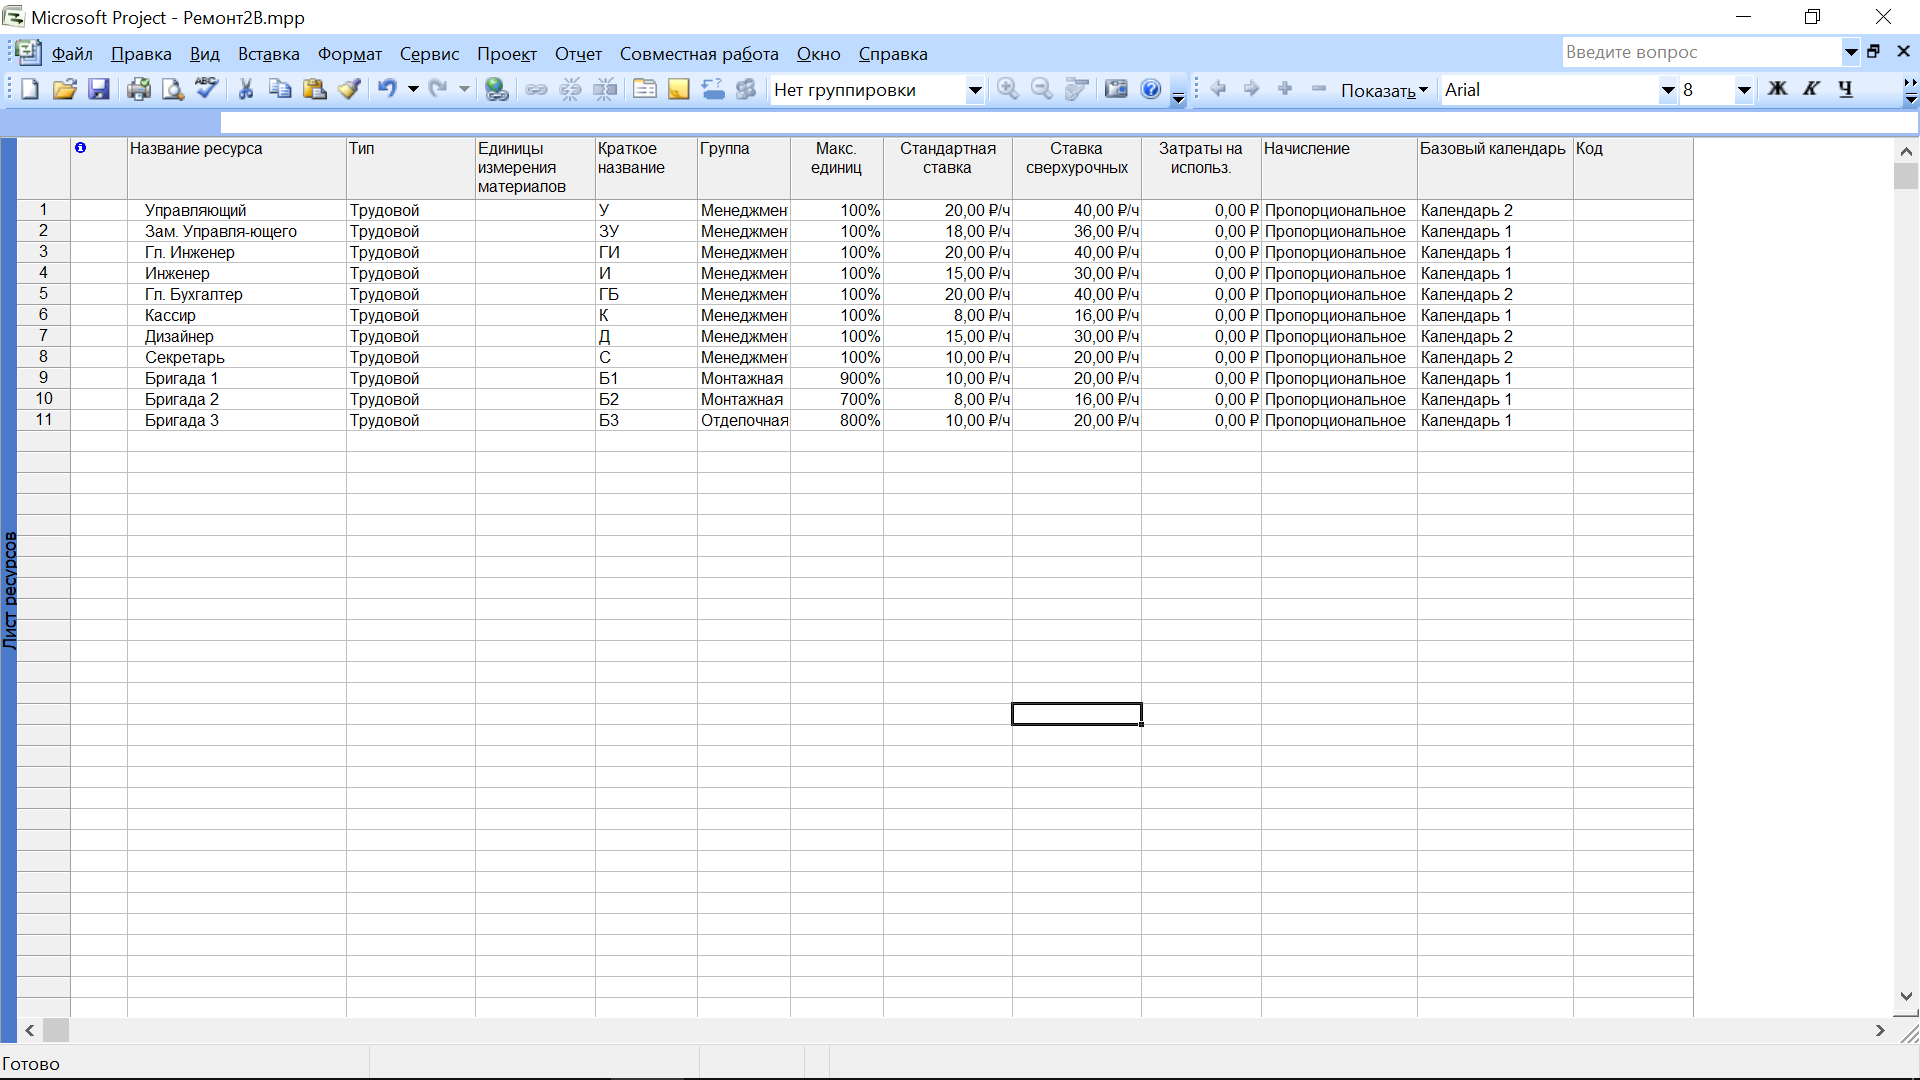Click the Format Painter brush icon
This screenshot has height=1080, width=1920.
(349, 90)
